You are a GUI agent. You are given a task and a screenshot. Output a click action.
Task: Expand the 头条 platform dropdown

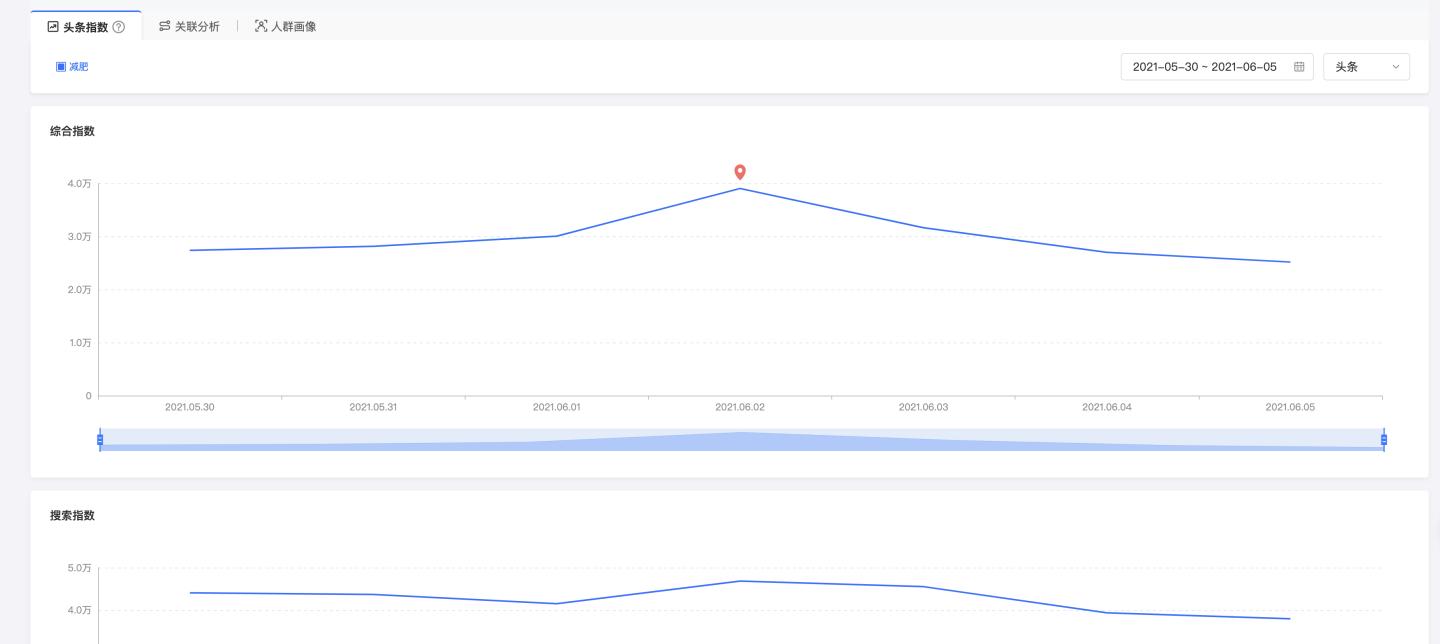pos(1366,67)
